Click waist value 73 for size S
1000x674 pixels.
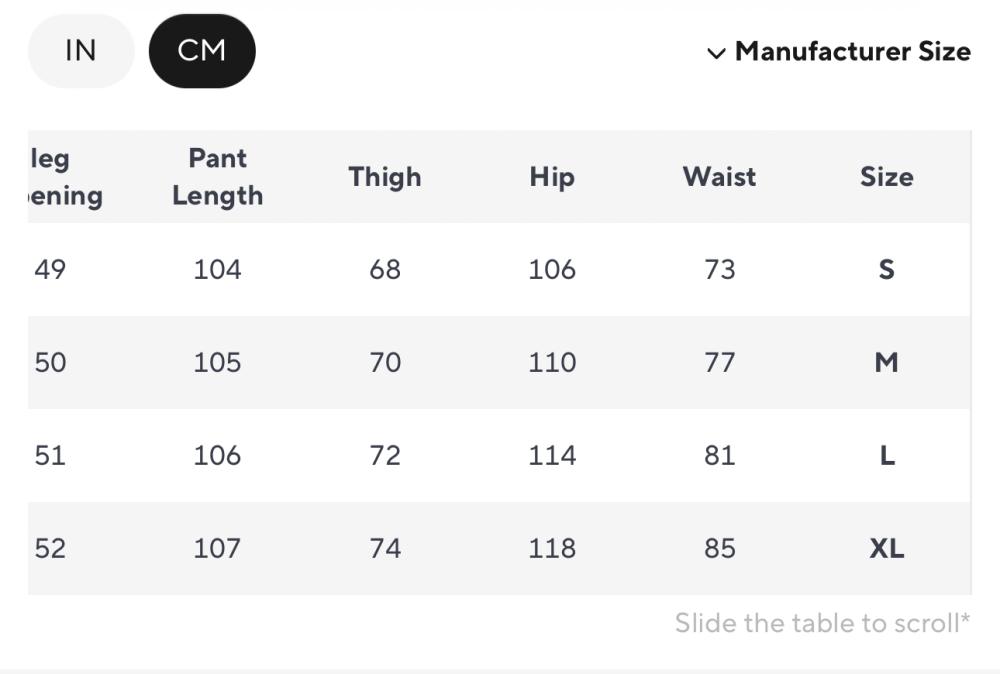pyautogui.click(x=719, y=270)
